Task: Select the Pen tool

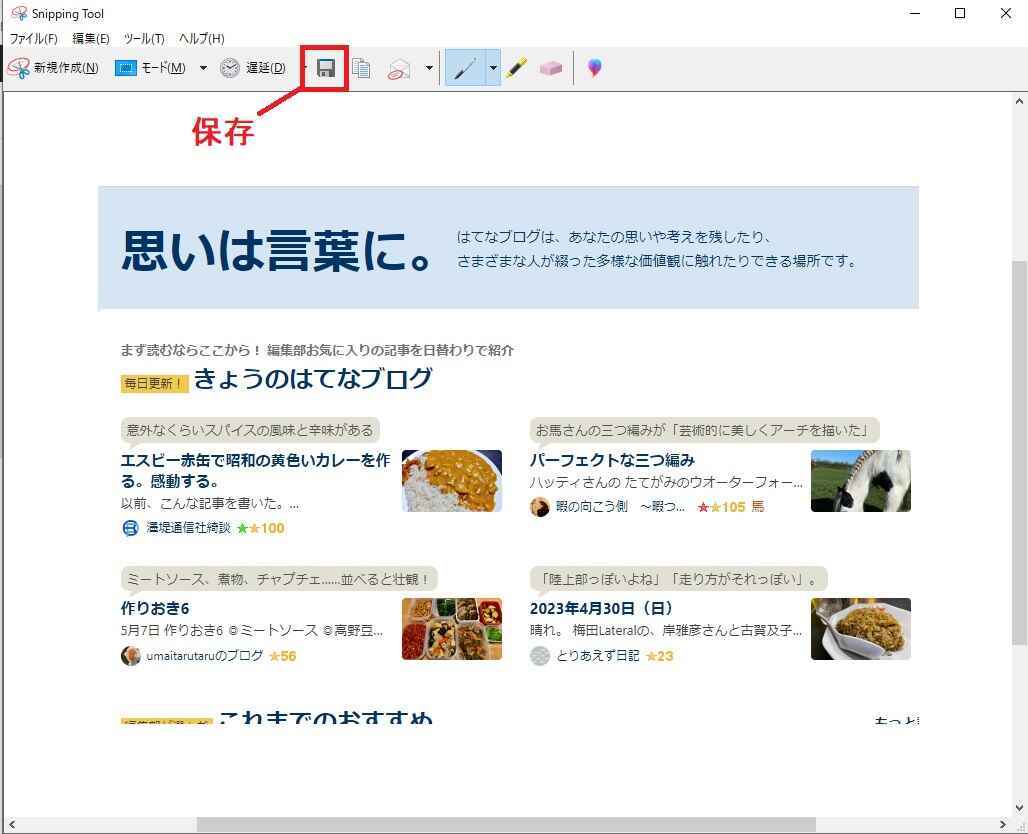Action: (x=465, y=68)
